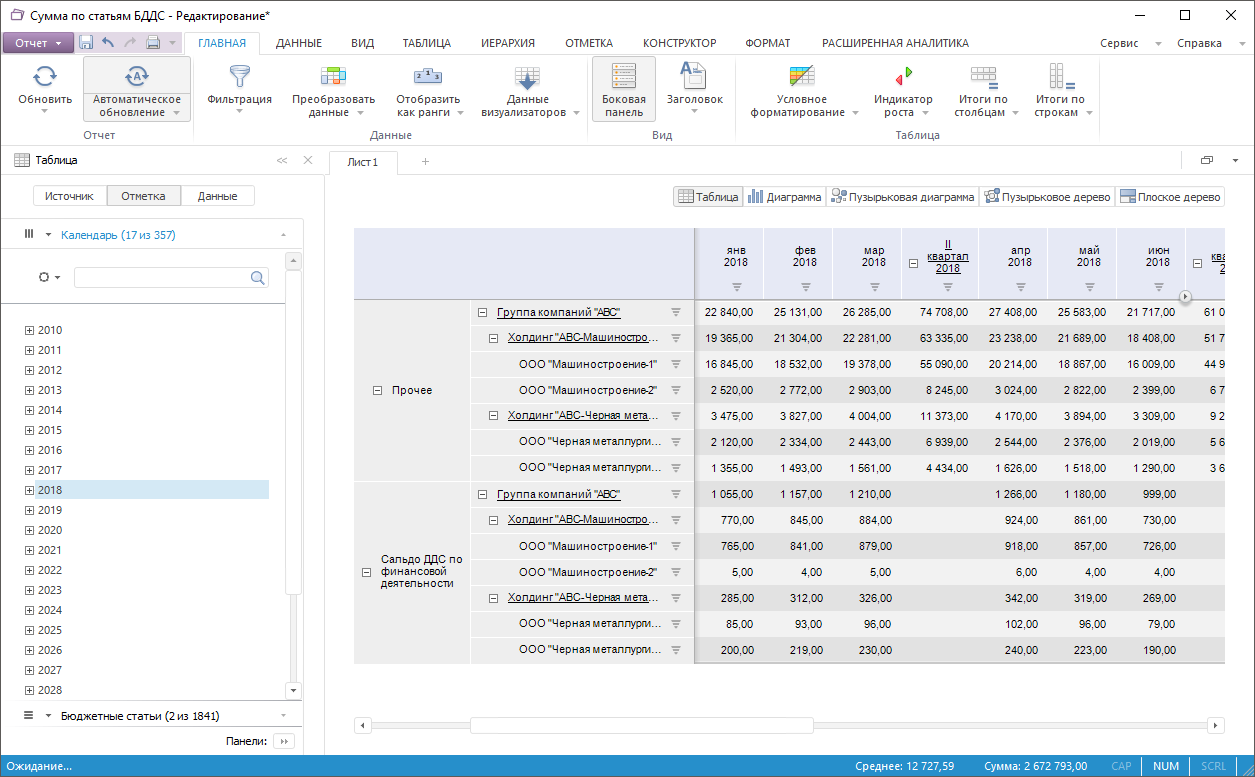Select the Пузырьковое дерево view button
The height and width of the screenshot is (777, 1255).
[x=1047, y=197]
